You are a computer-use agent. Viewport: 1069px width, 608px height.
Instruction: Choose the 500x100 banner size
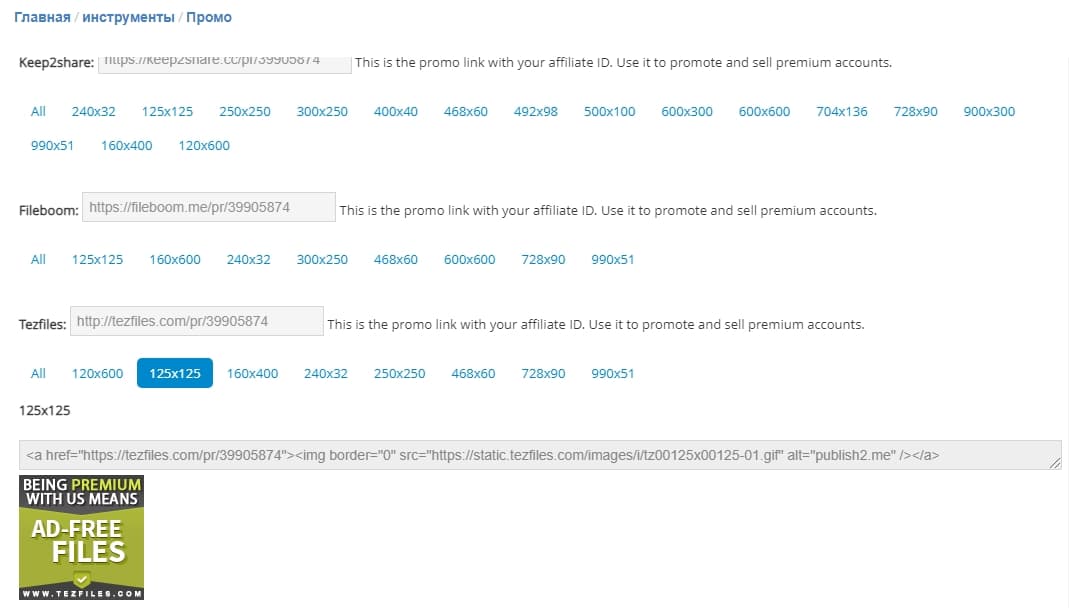(x=609, y=111)
